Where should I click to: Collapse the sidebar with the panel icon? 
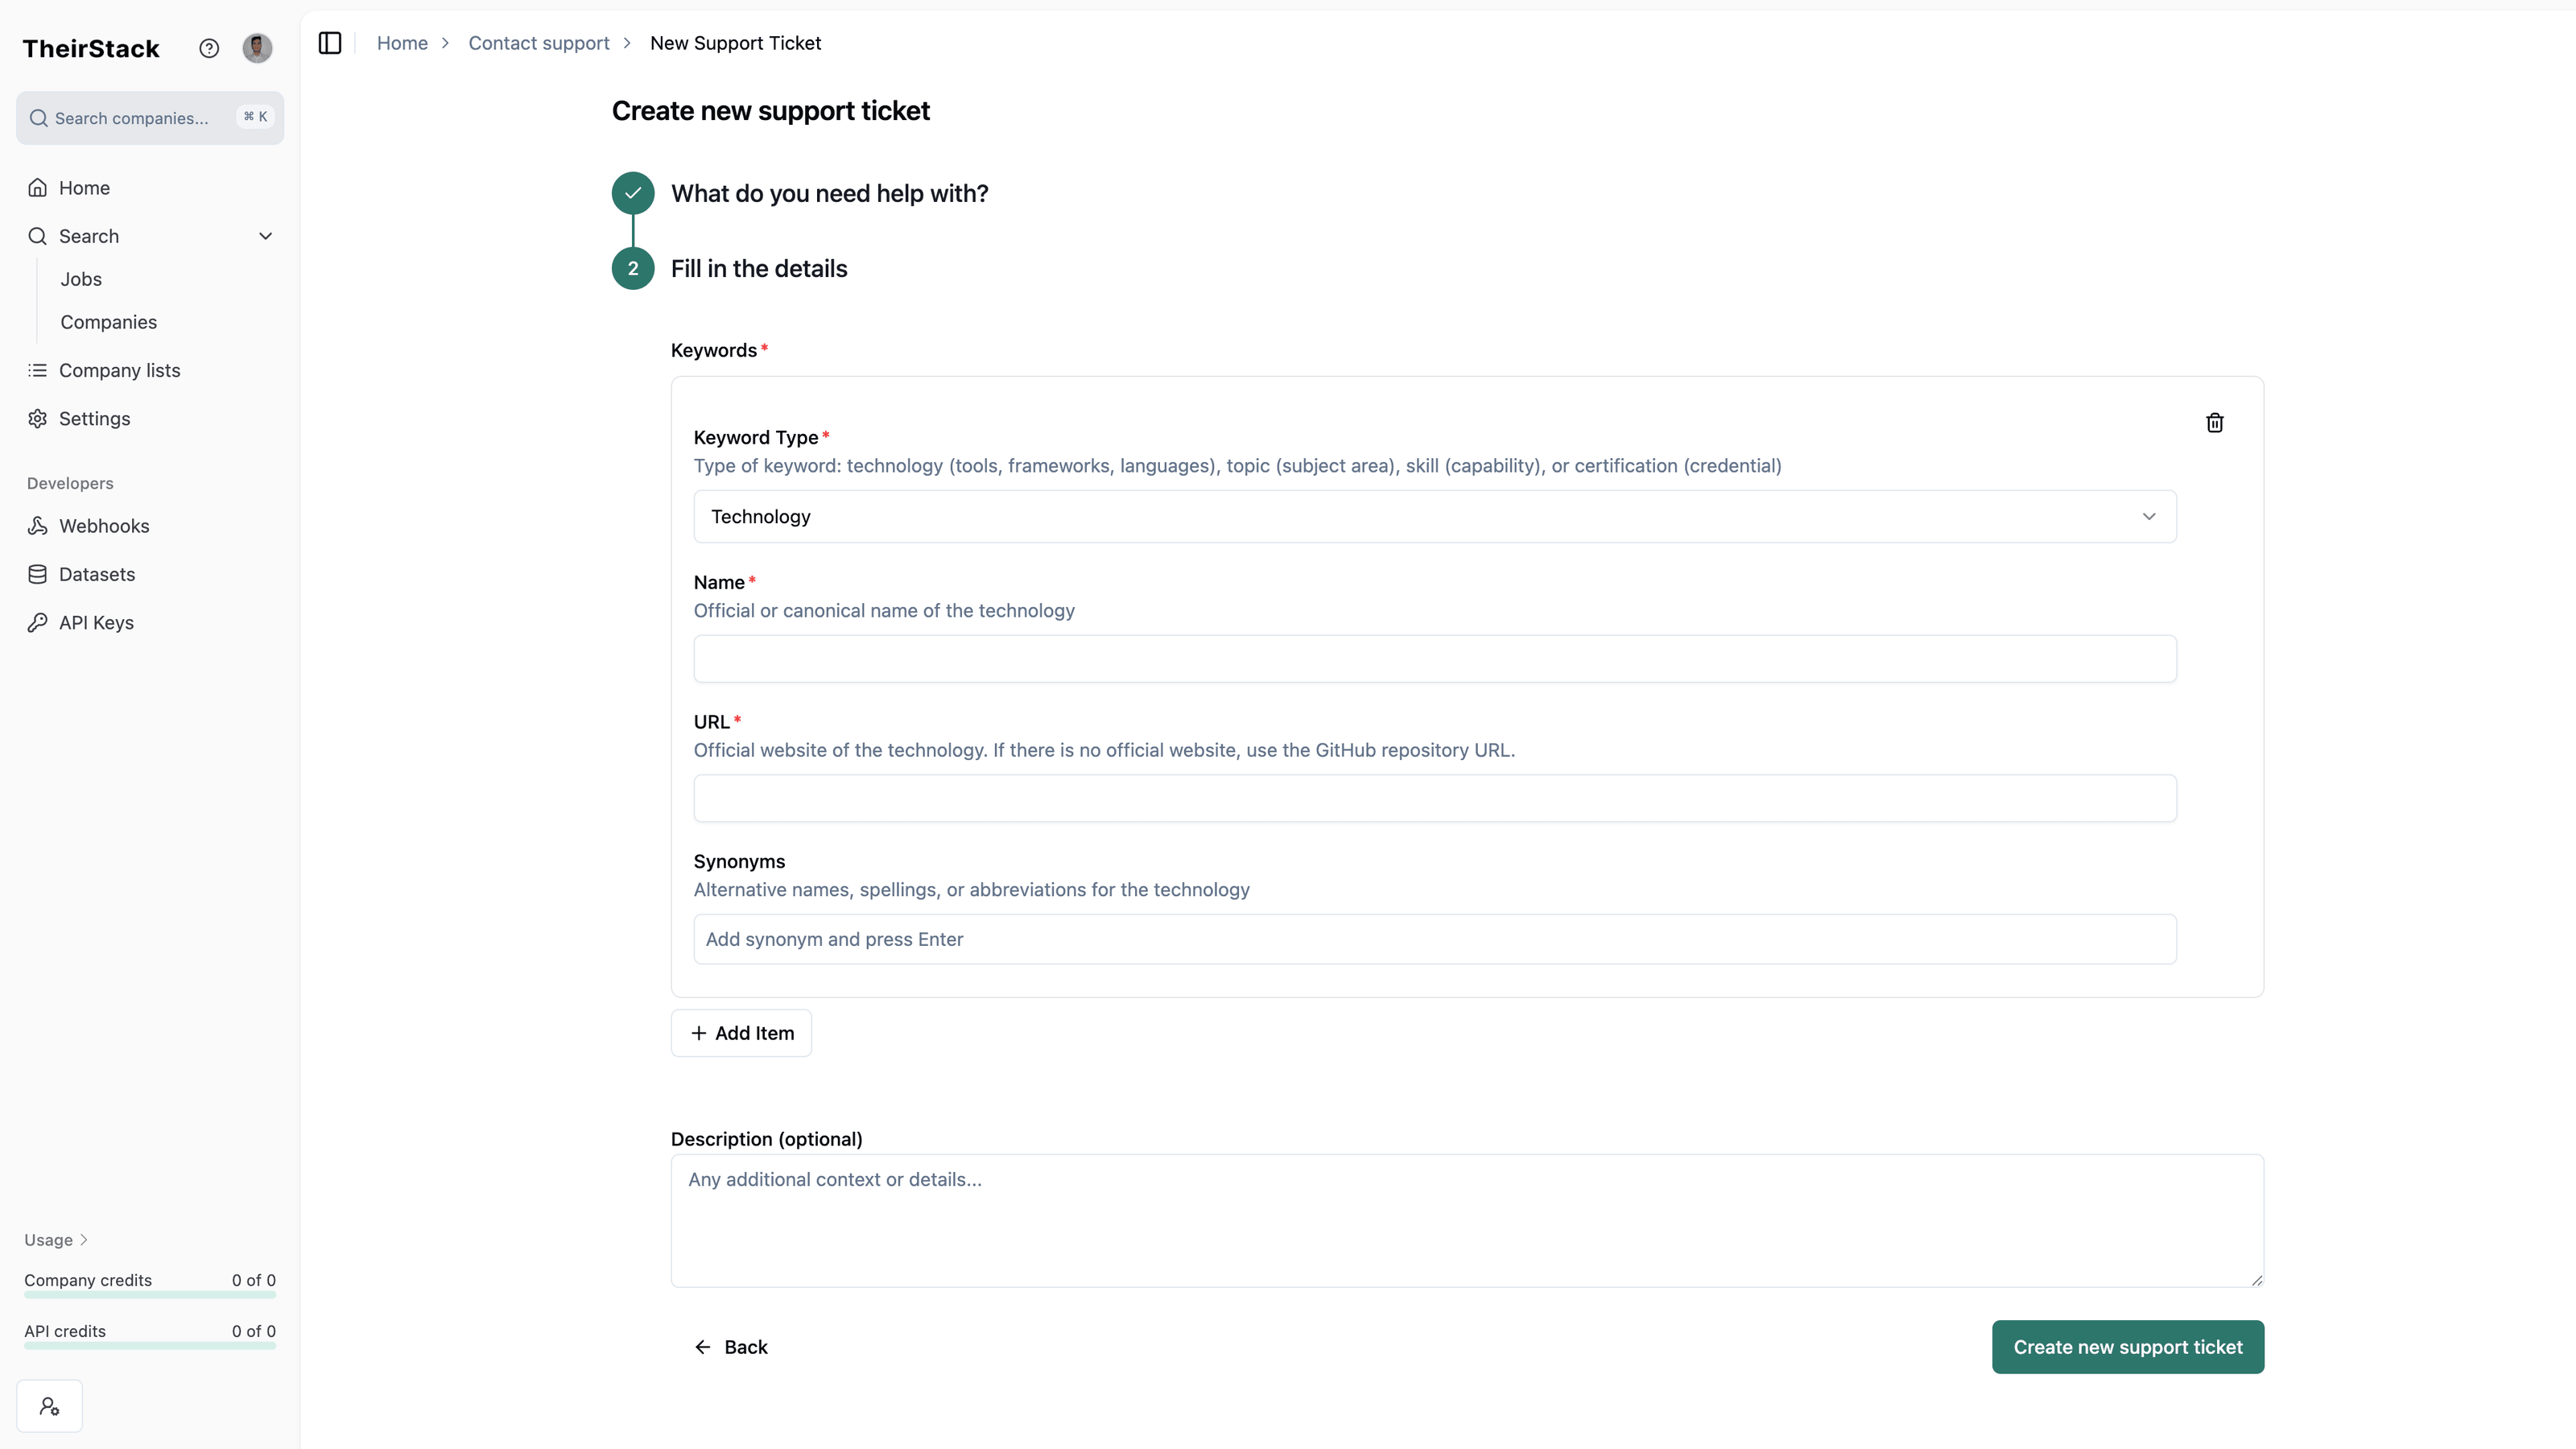click(330, 43)
